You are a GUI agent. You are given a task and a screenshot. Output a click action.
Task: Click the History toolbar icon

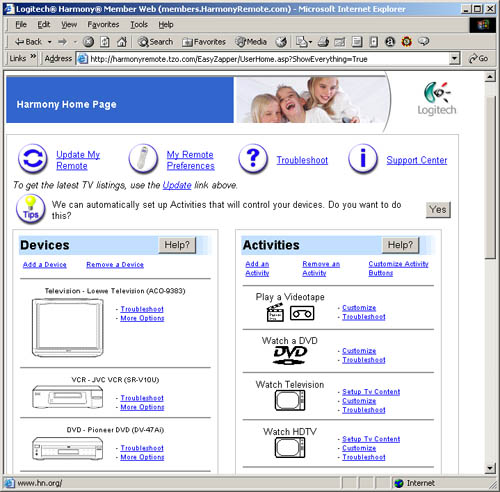pos(281,42)
